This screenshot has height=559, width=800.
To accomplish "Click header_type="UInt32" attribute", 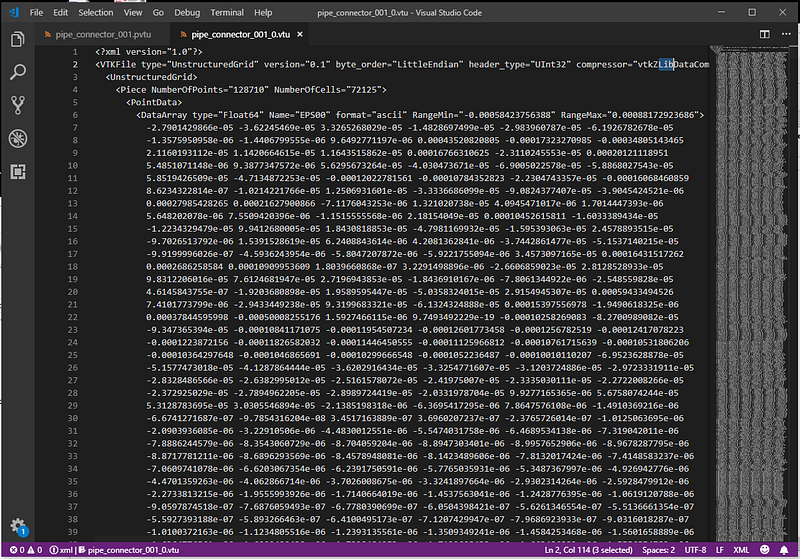I will (x=519, y=65).
